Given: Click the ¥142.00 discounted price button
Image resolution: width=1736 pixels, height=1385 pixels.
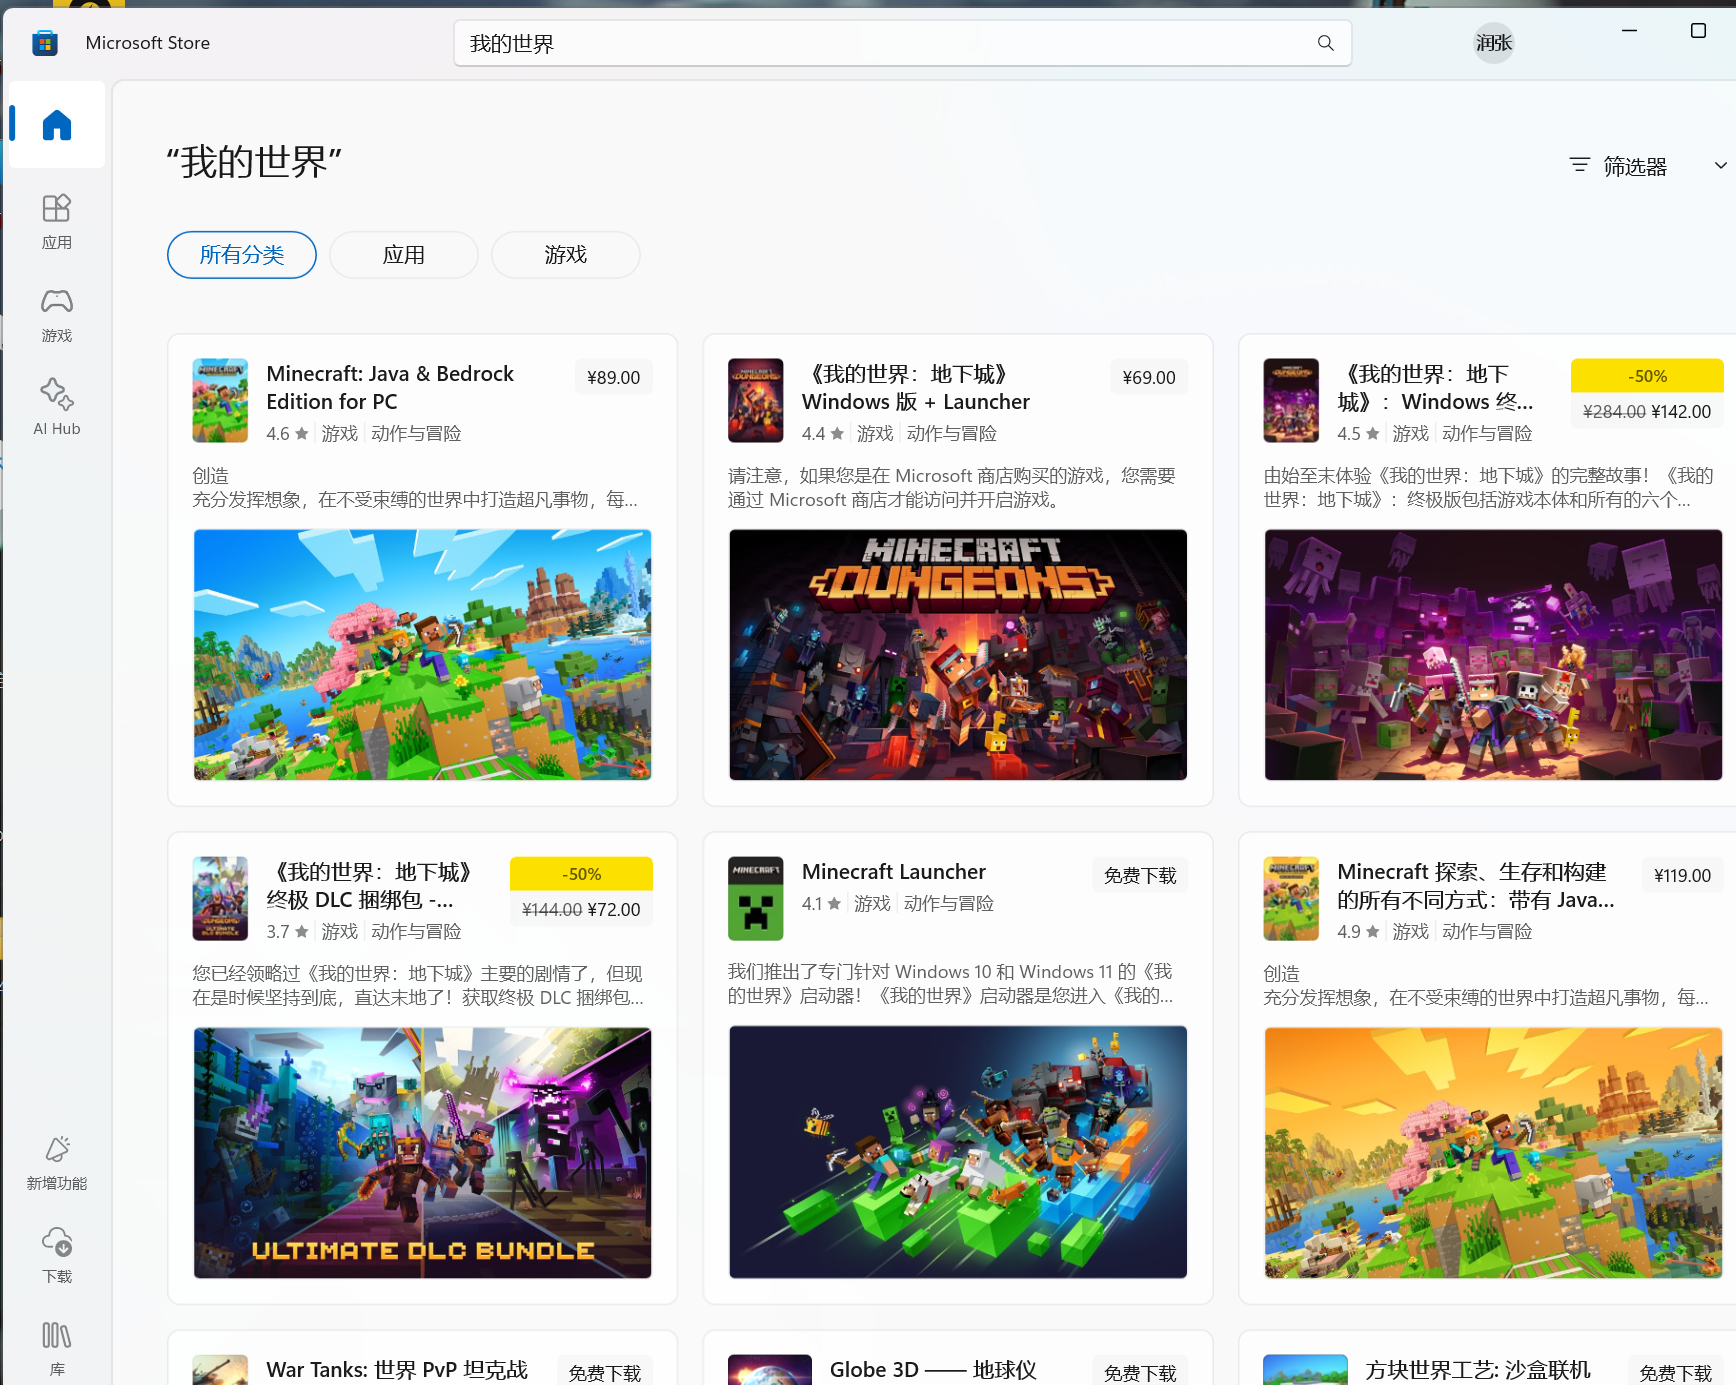Looking at the screenshot, I should coord(1647,411).
